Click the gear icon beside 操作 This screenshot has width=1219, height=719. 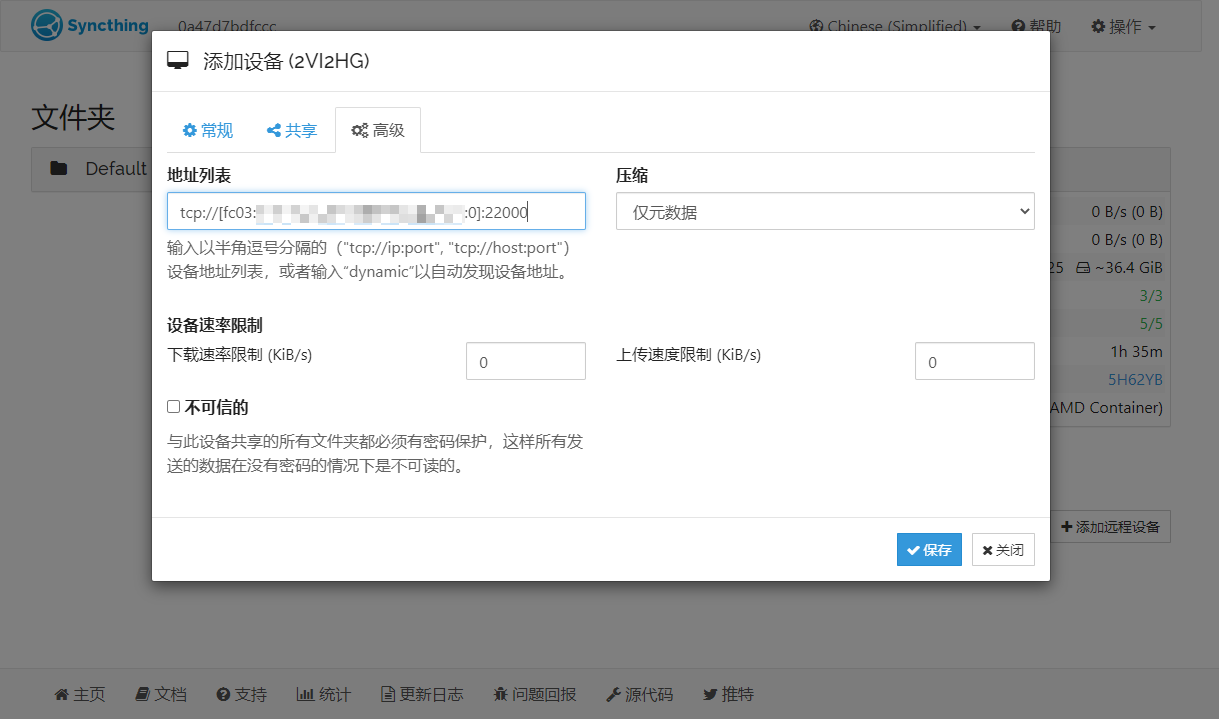coord(1098,27)
